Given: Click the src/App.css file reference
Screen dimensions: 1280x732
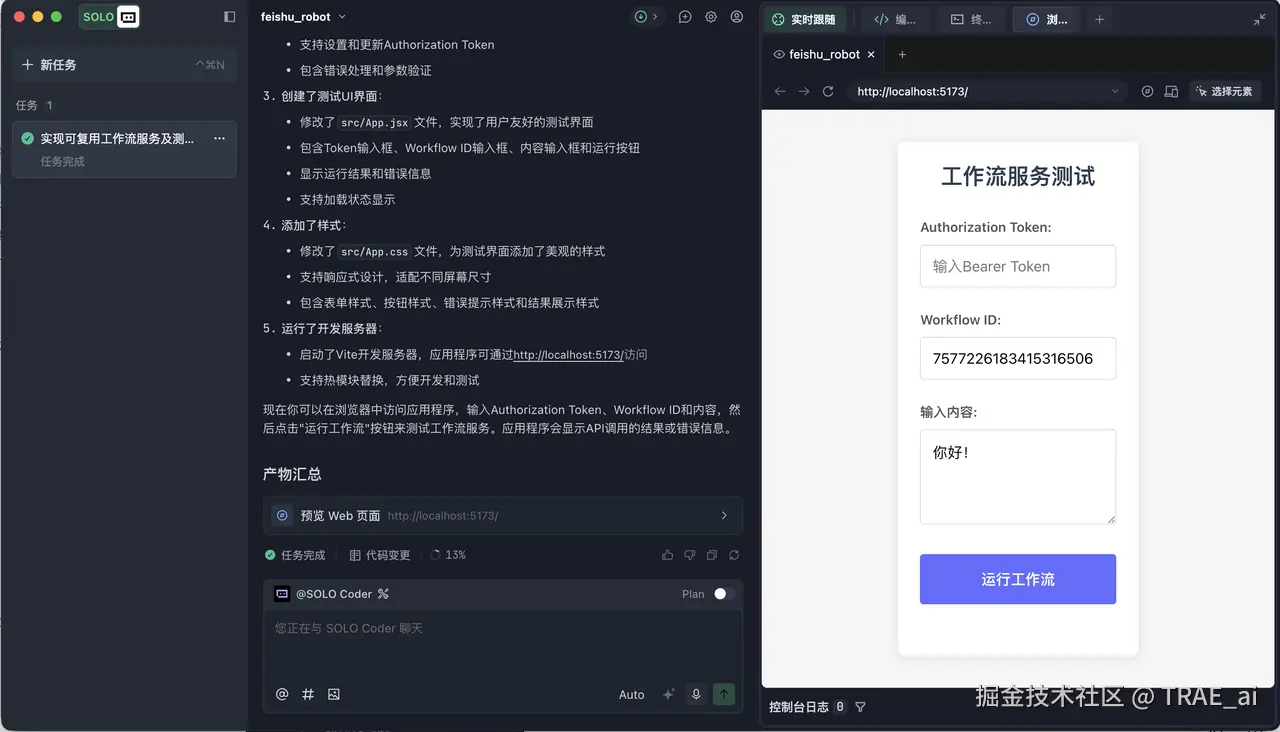Looking at the screenshot, I should (373, 251).
